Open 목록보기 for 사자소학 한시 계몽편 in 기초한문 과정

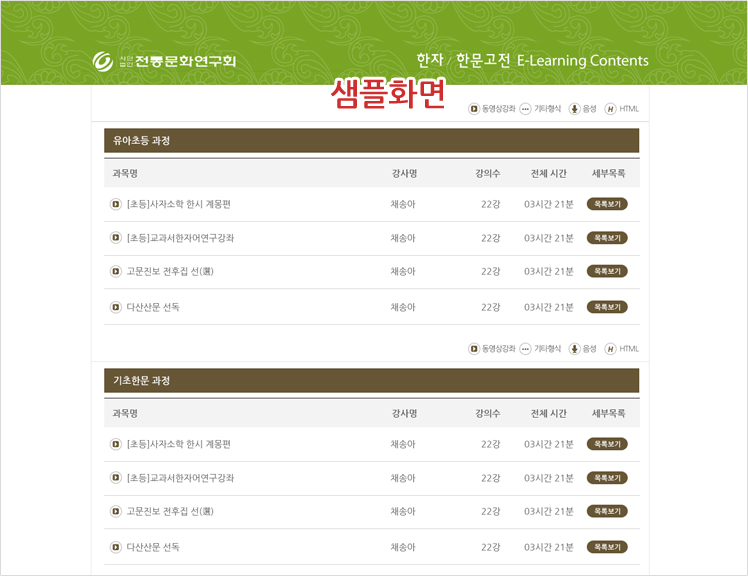tap(607, 444)
